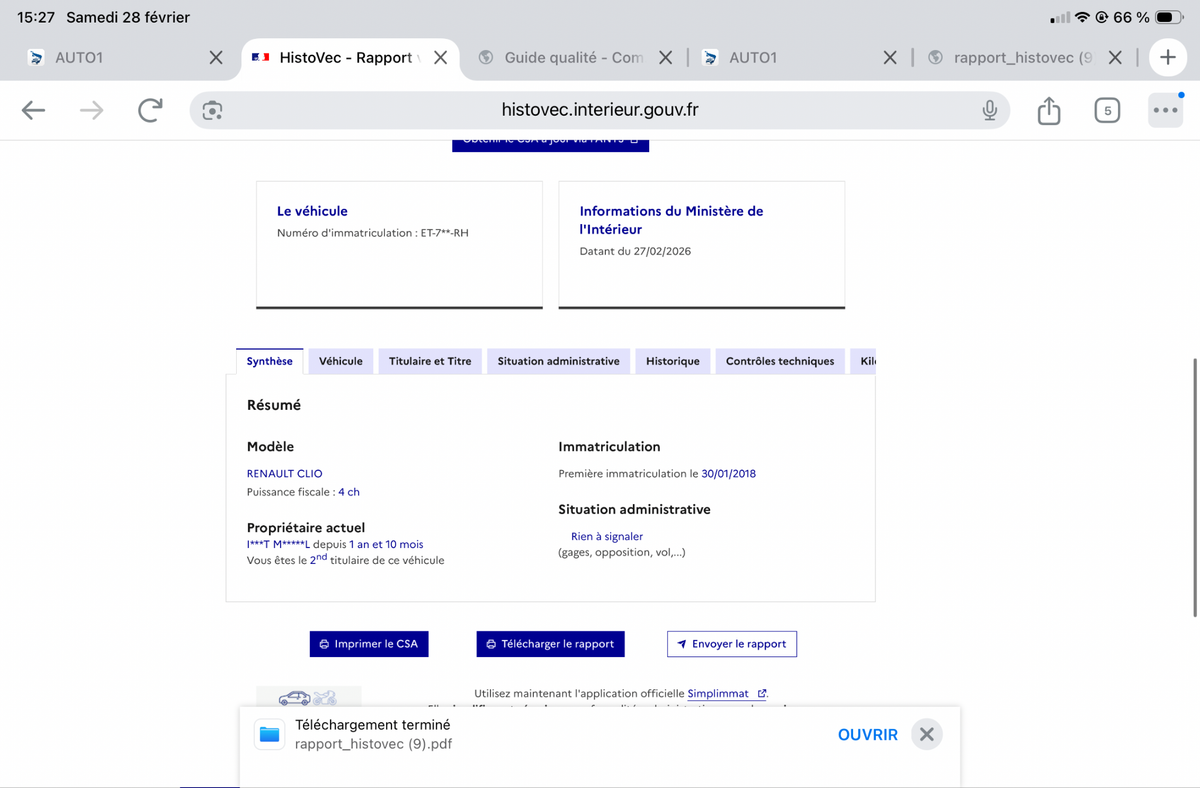Click the Imprimer le CSA button
This screenshot has height=788, width=1200.
(x=369, y=644)
